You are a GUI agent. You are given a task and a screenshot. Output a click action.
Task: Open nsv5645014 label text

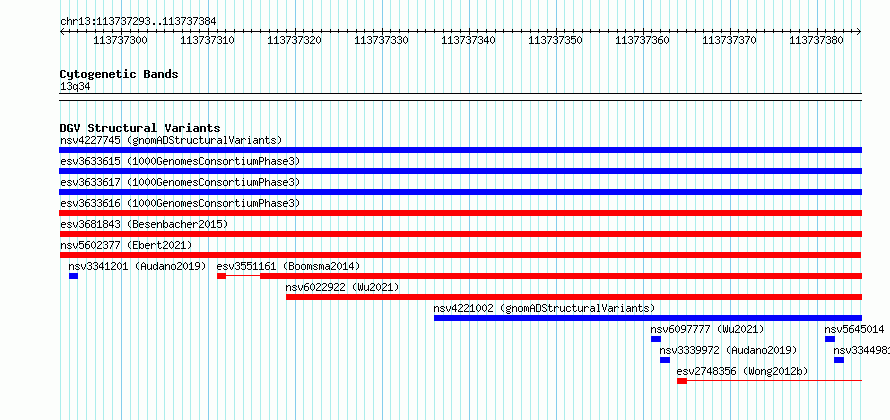(x=854, y=329)
